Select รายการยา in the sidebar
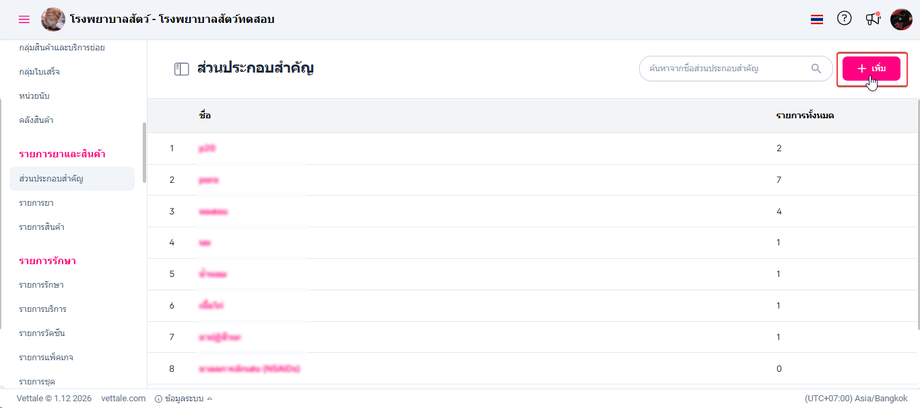The width and height of the screenshot is (920, 408). 36,203
